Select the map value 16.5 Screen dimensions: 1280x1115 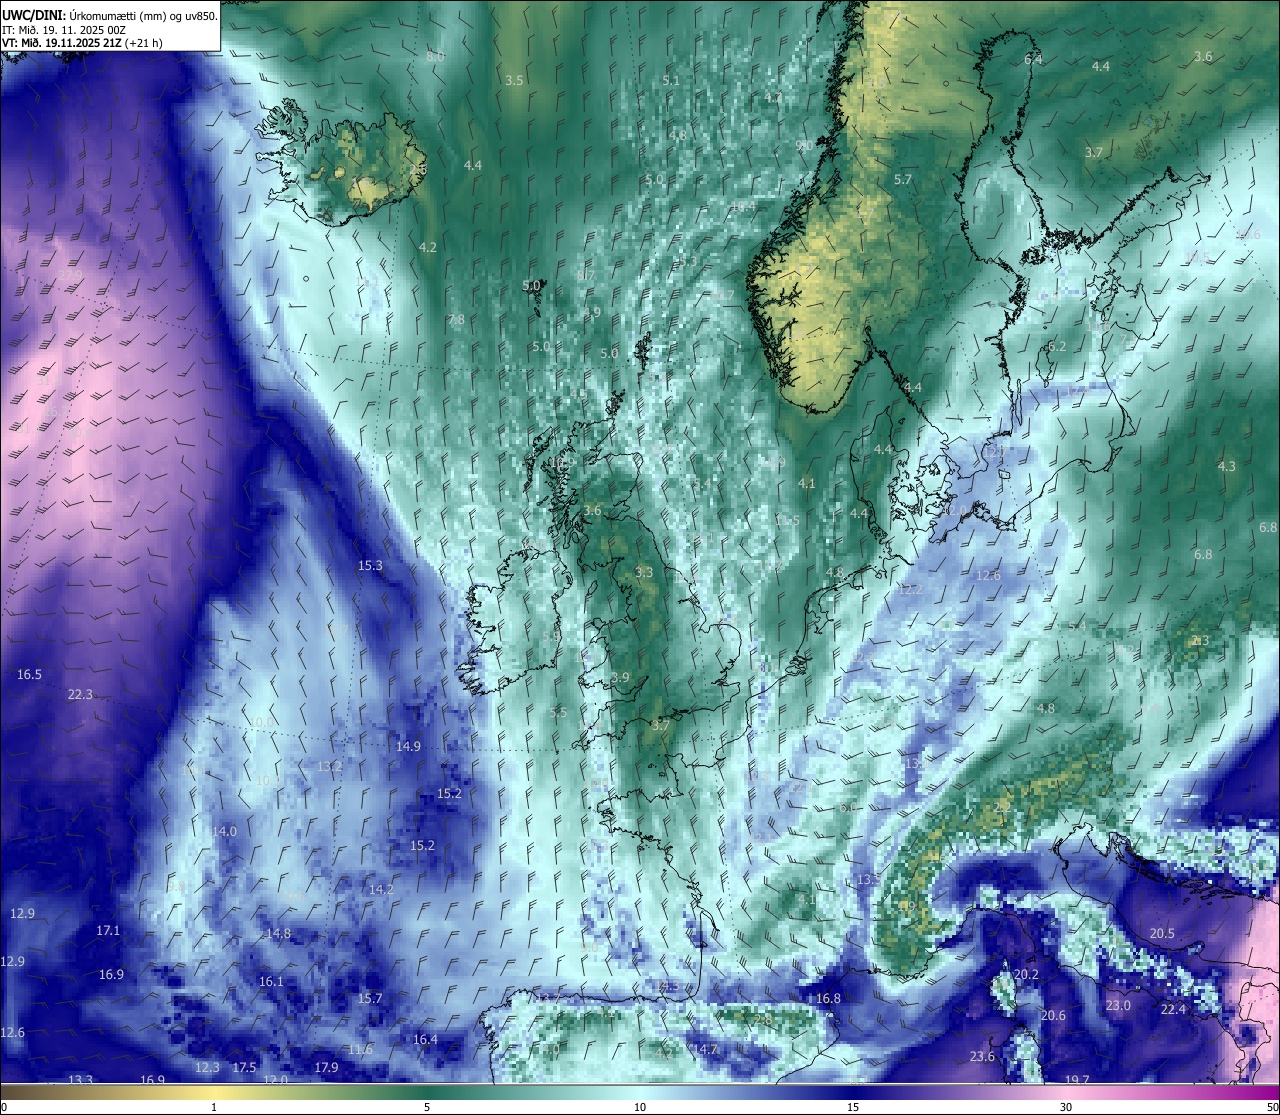point(29,675)
